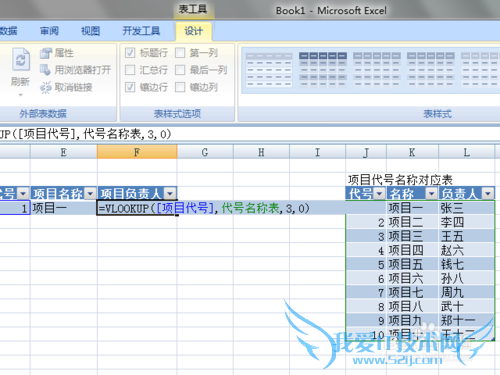Click cell 李四
The height and width of the screenshot is (375, 500).
467,222
